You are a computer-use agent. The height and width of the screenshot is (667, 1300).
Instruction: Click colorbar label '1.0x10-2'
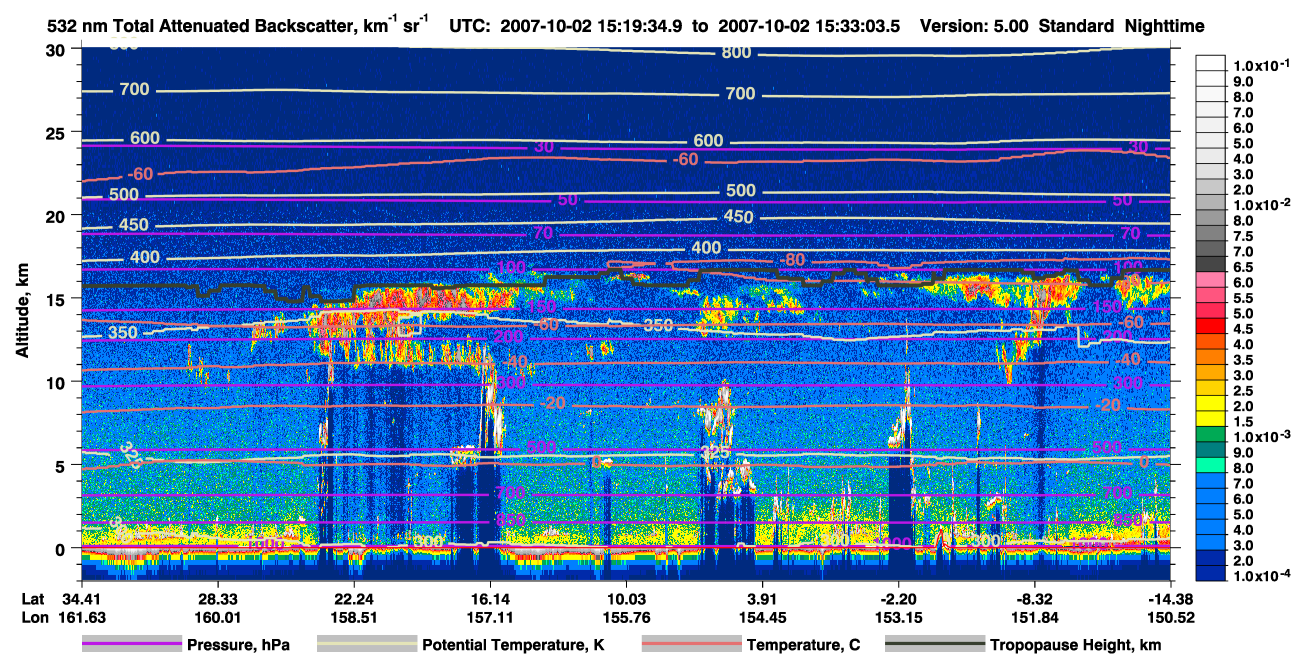[x=1263, y=204]
